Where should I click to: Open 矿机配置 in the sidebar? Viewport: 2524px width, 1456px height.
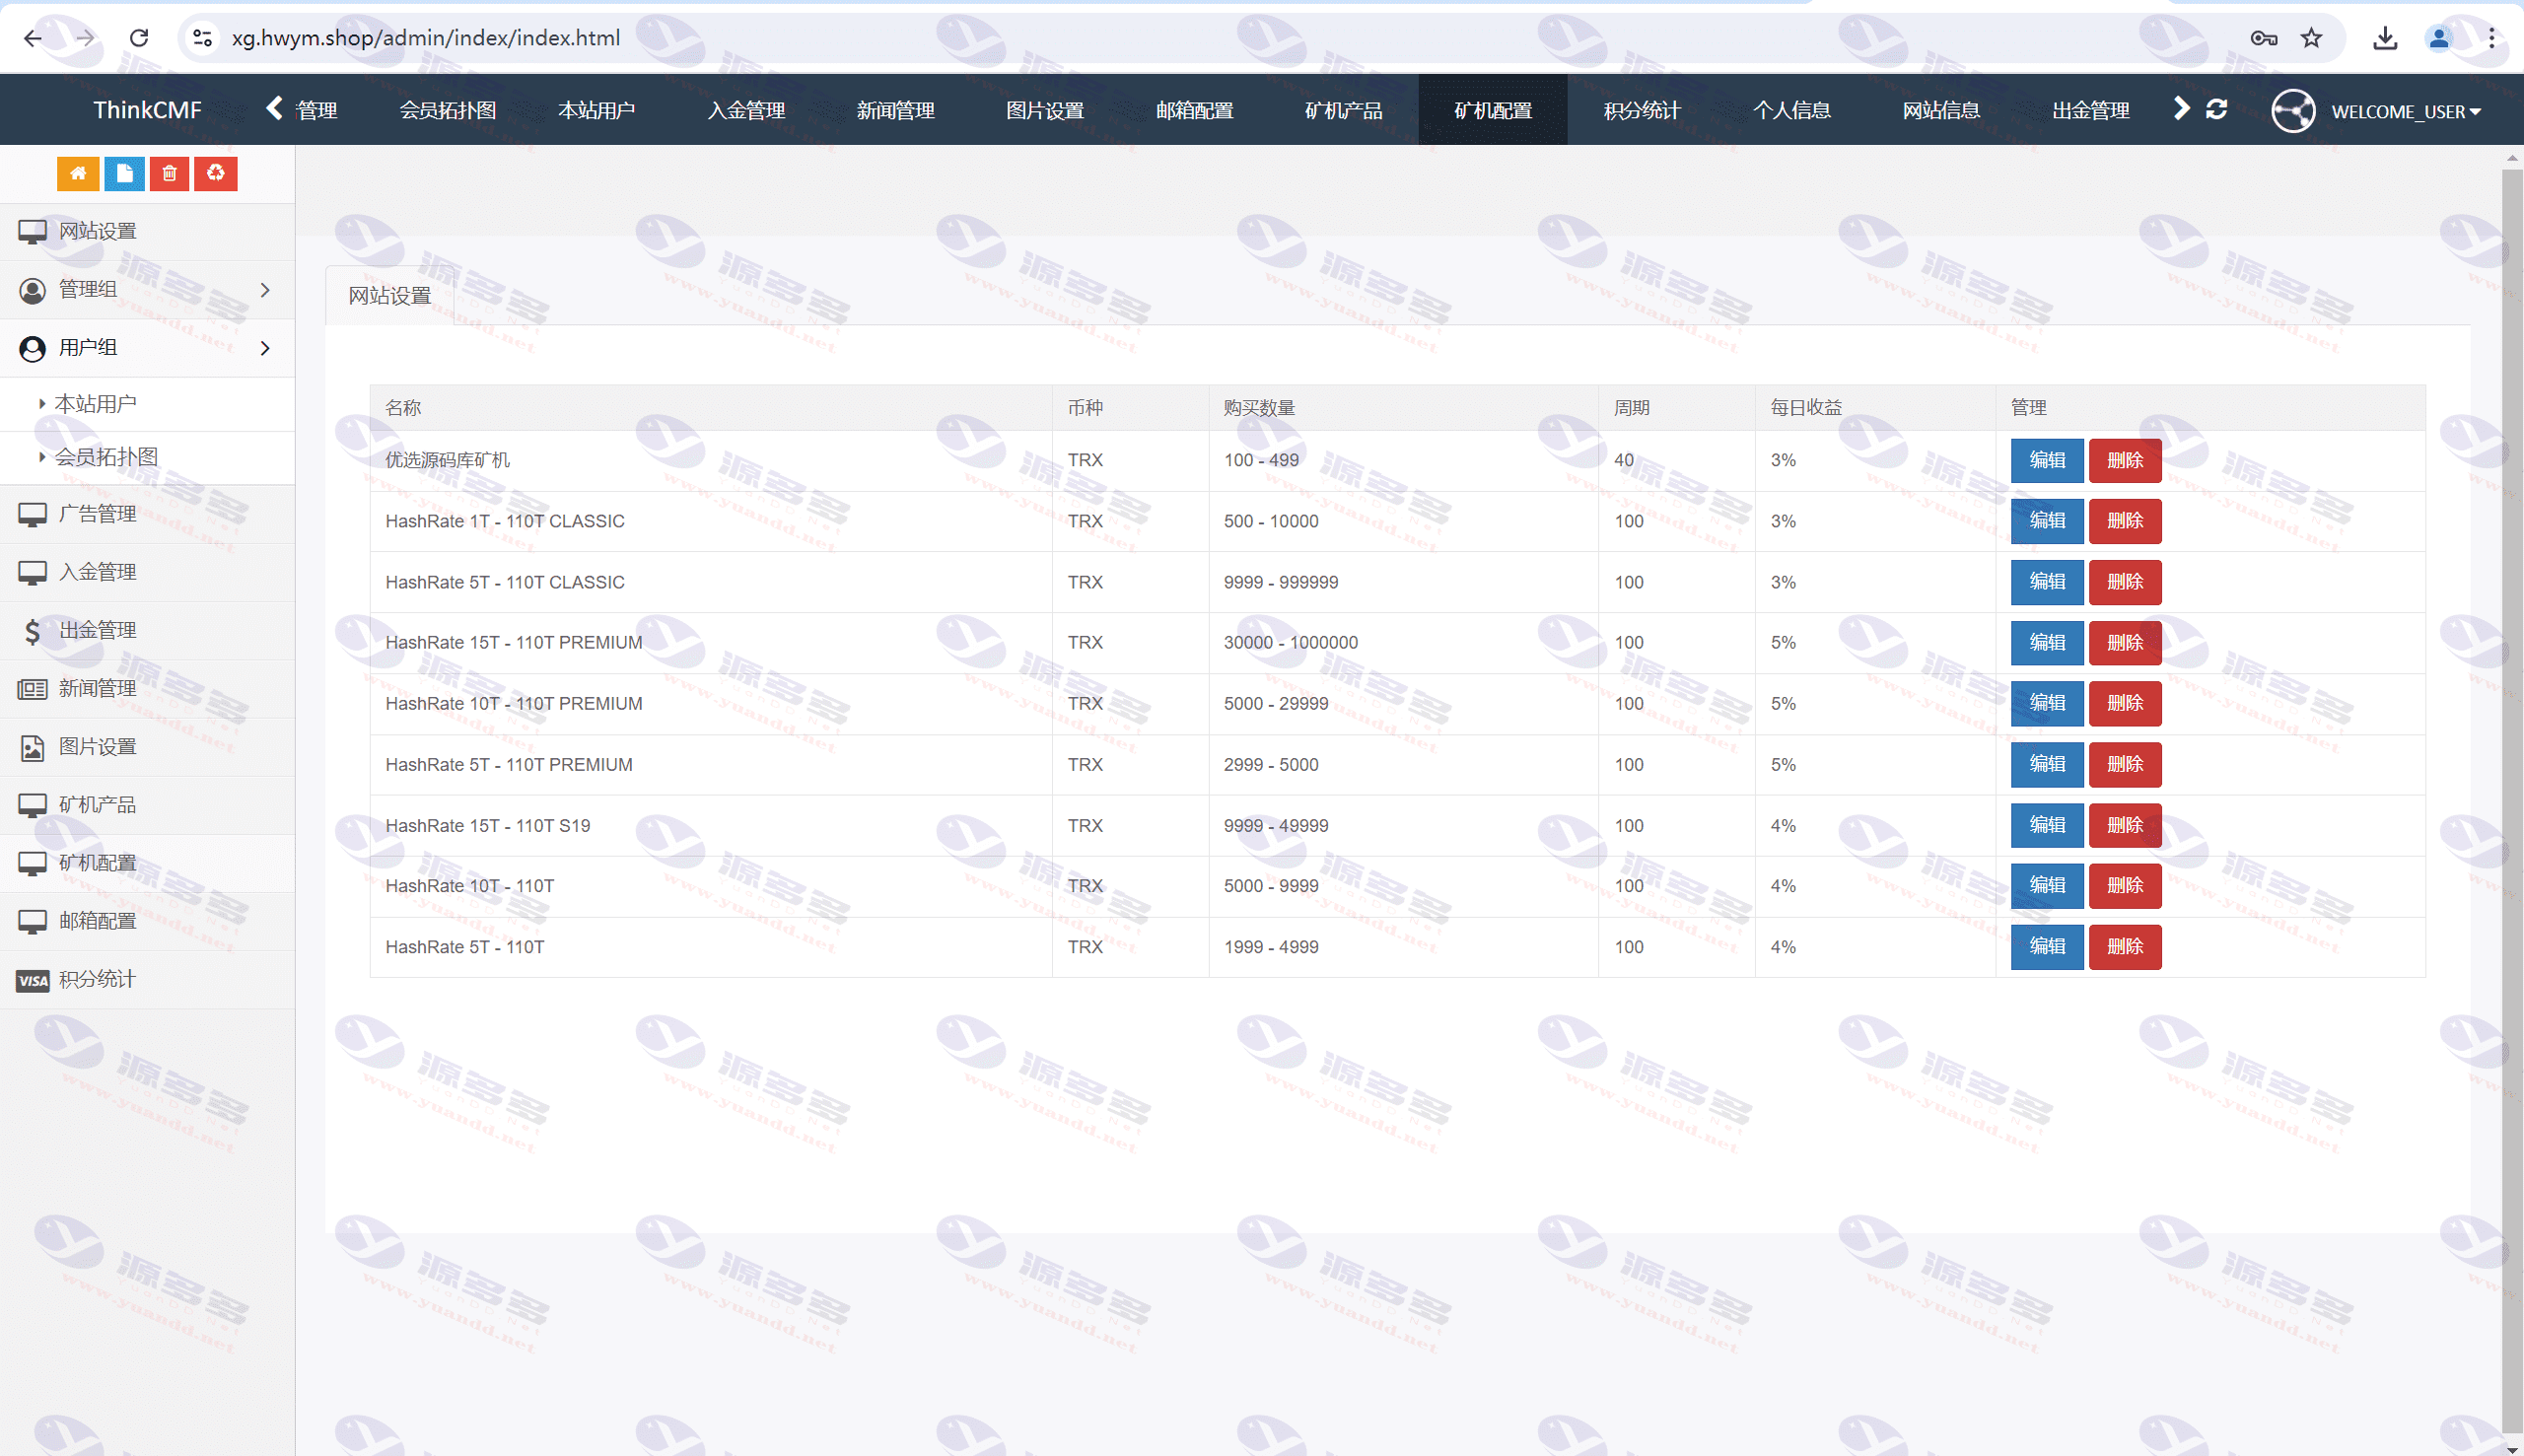147,863
